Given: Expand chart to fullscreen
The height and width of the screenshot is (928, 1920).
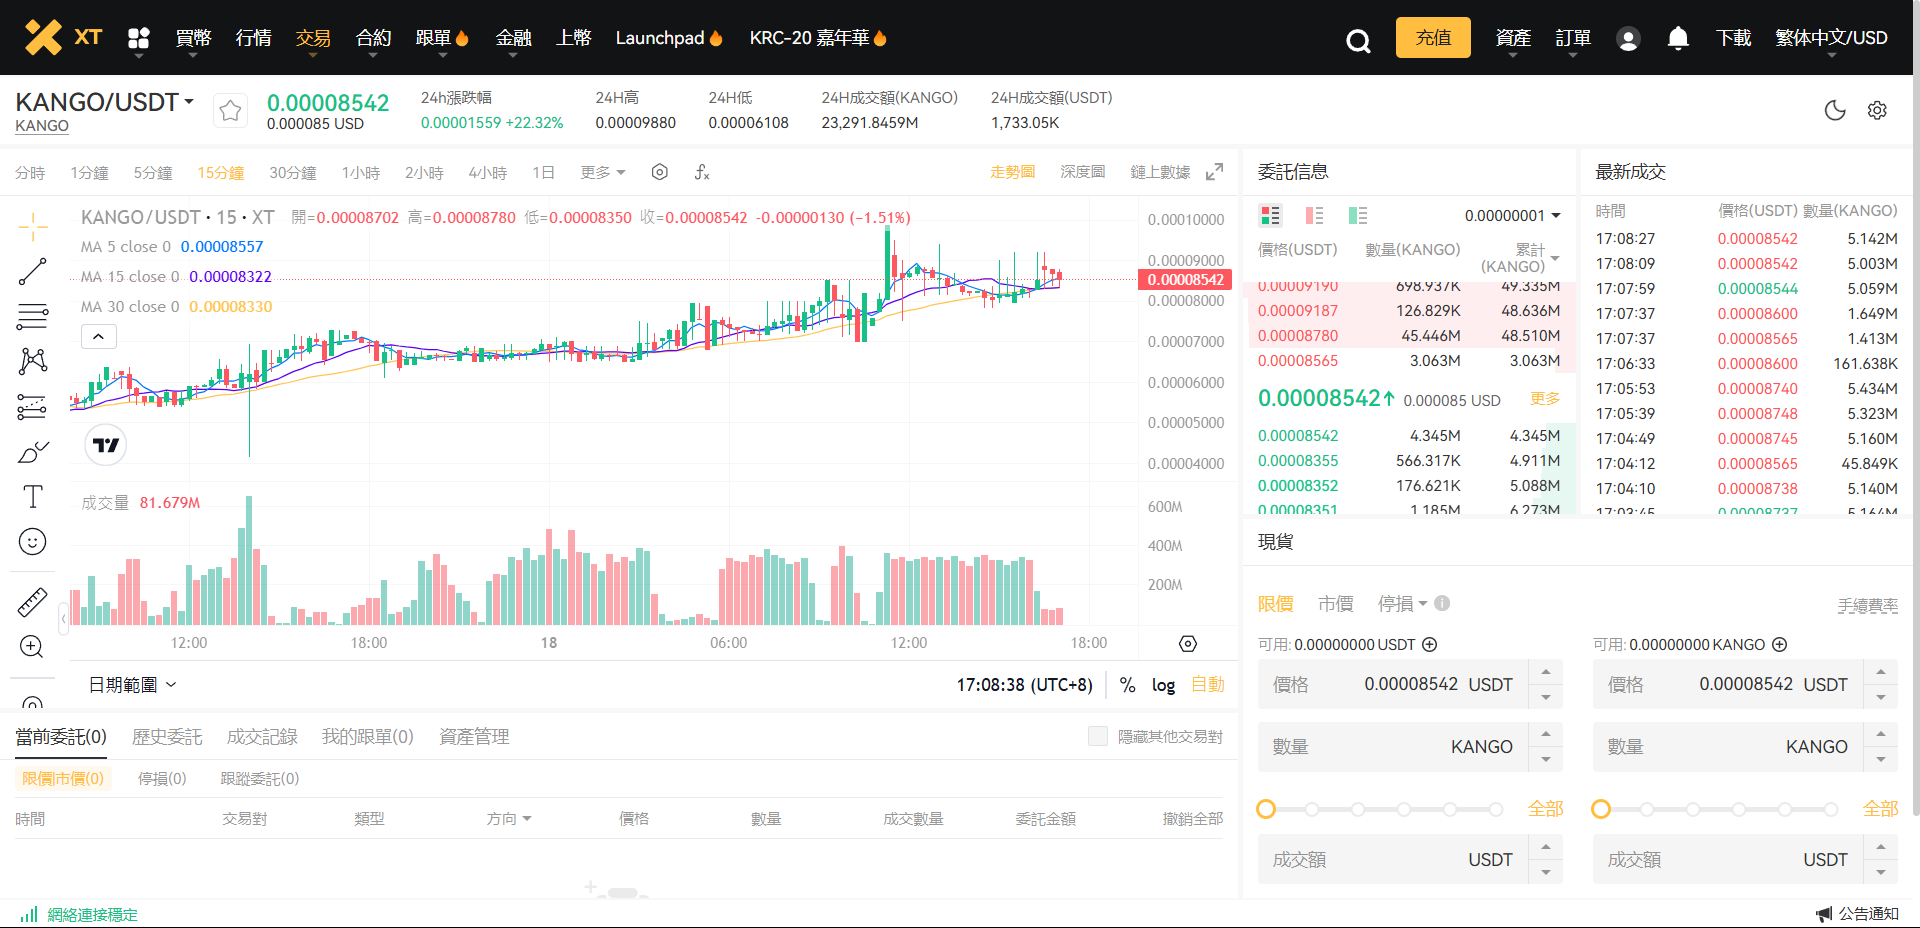Looking at the screenshot, I should tap(1214, 172).
